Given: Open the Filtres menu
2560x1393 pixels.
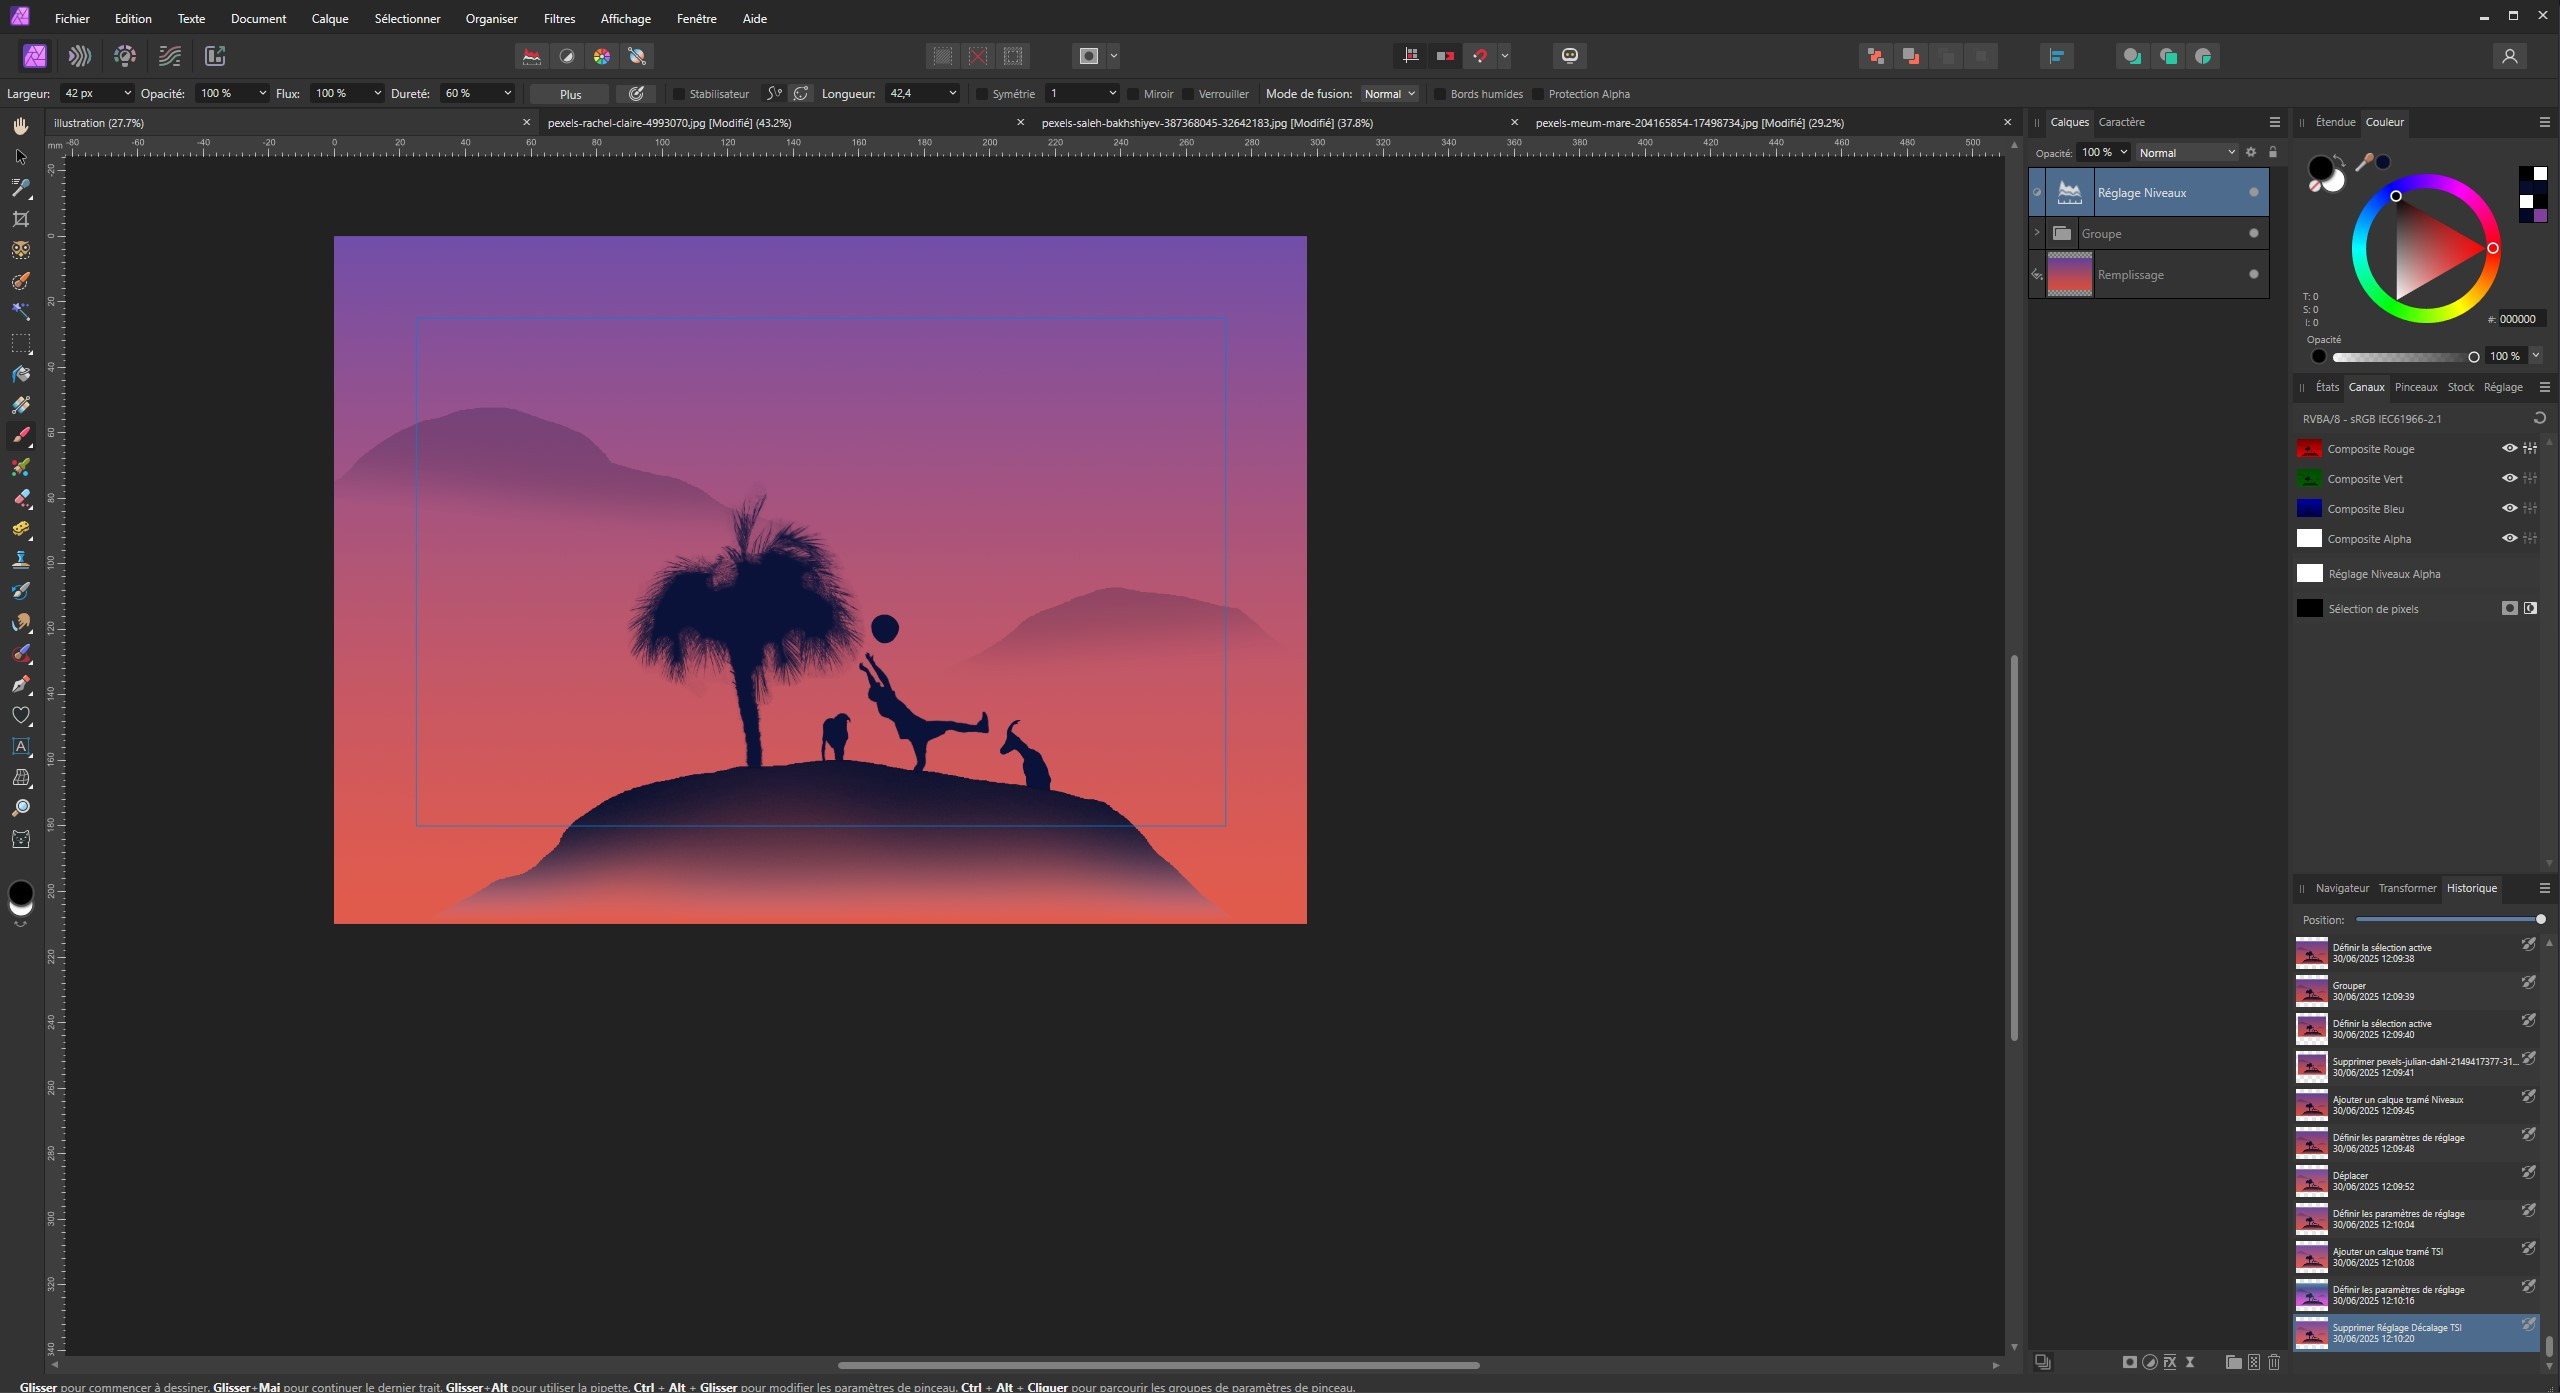Looking at the screenshot, I should tap(559, 18).
